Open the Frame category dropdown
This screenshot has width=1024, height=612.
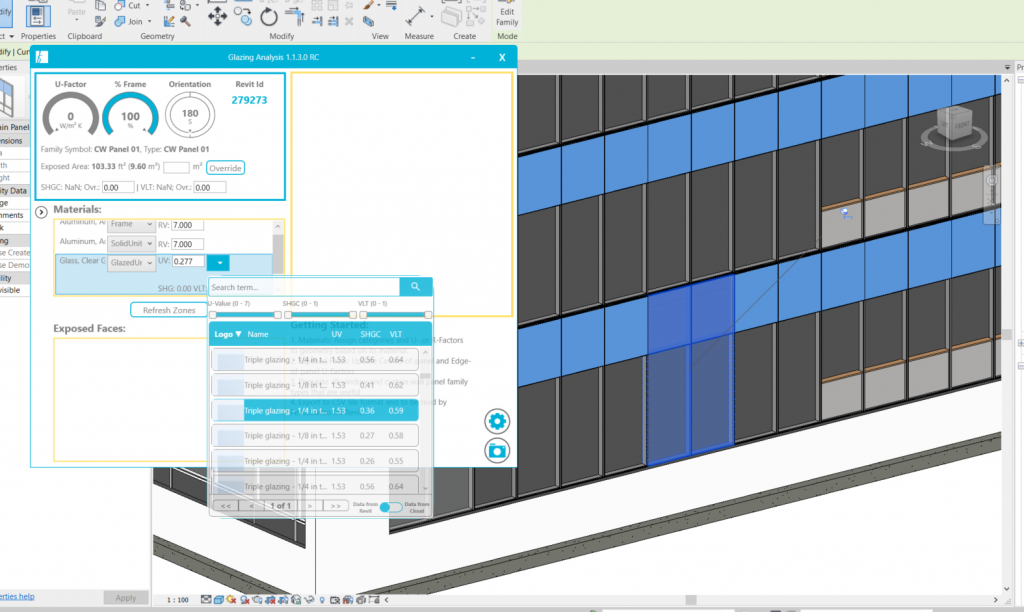(131, 224)
